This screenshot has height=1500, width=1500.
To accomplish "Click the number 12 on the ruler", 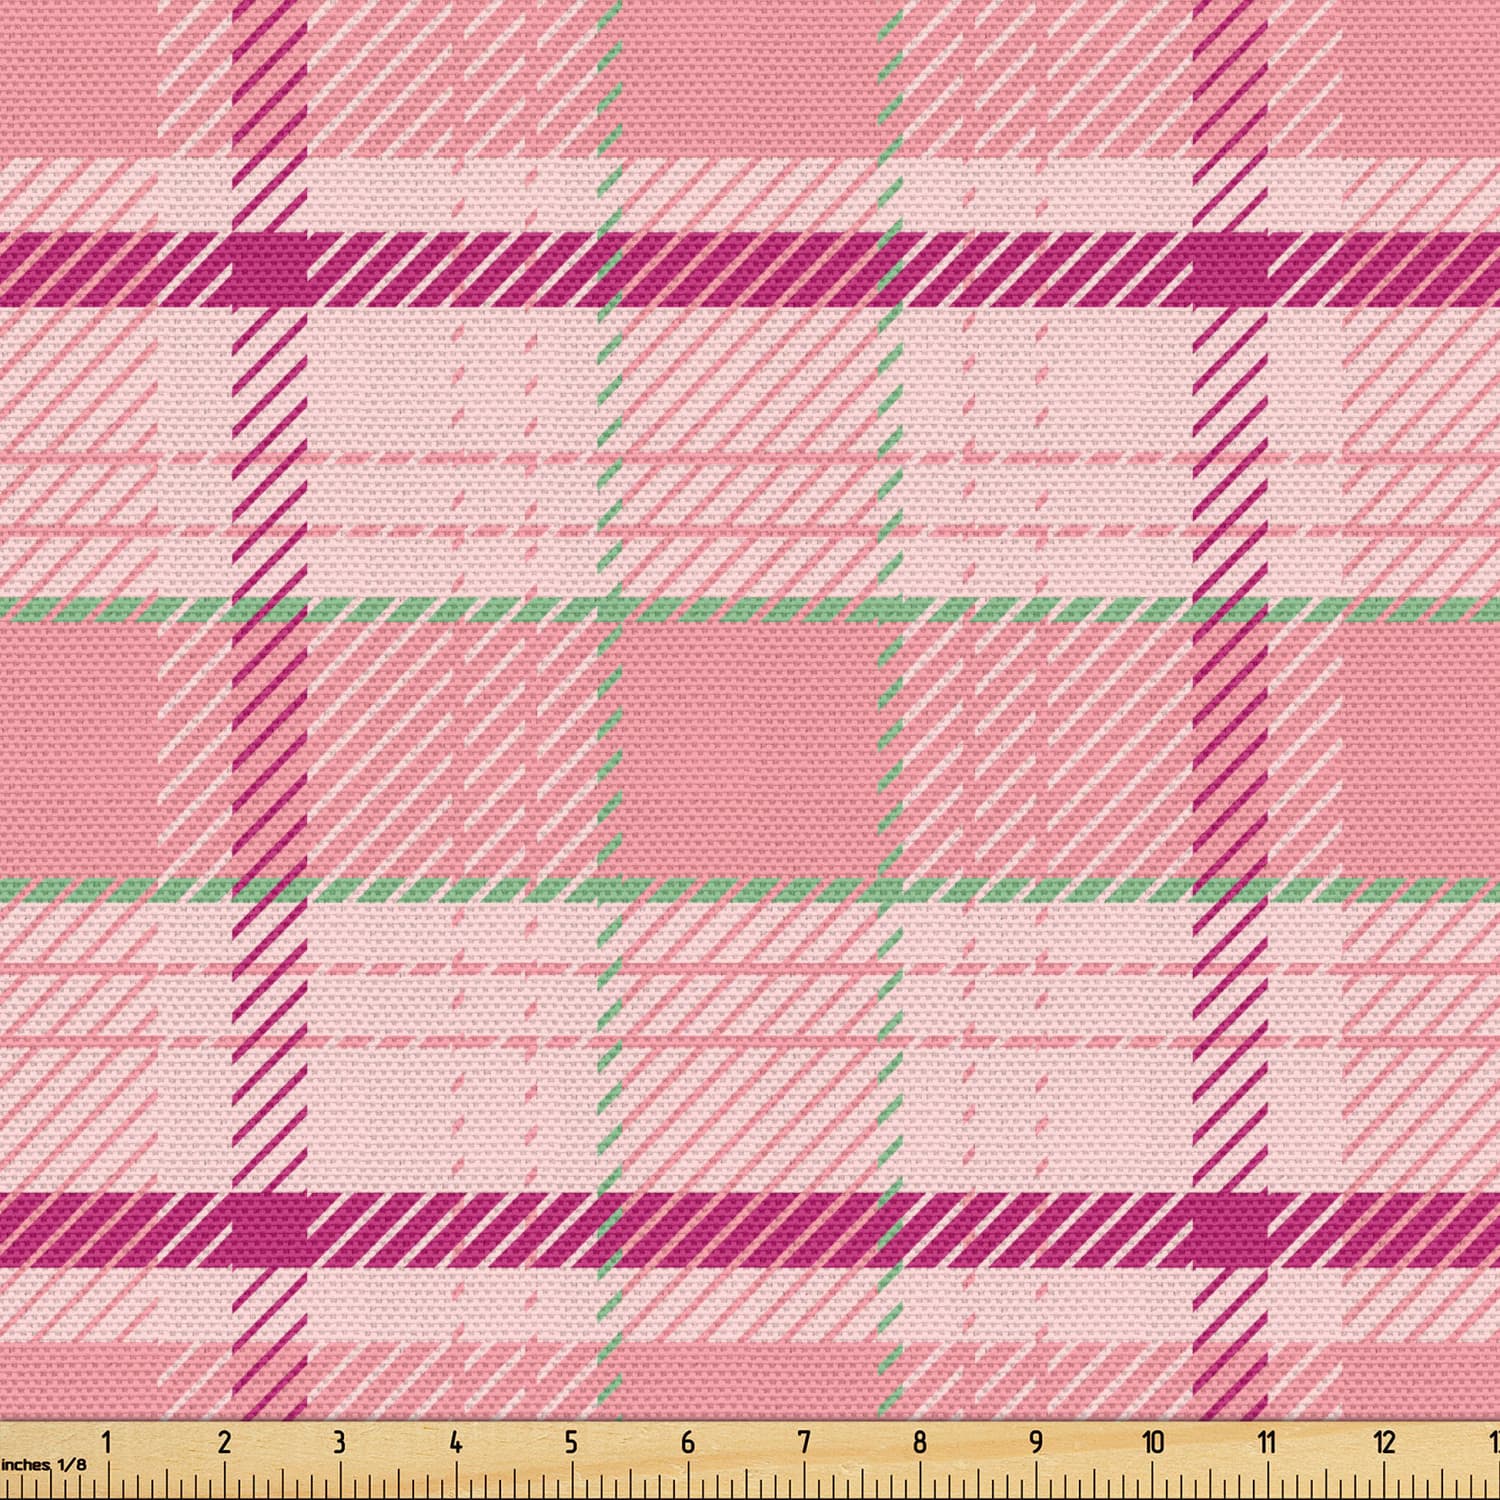I will click(1385, 1441).
